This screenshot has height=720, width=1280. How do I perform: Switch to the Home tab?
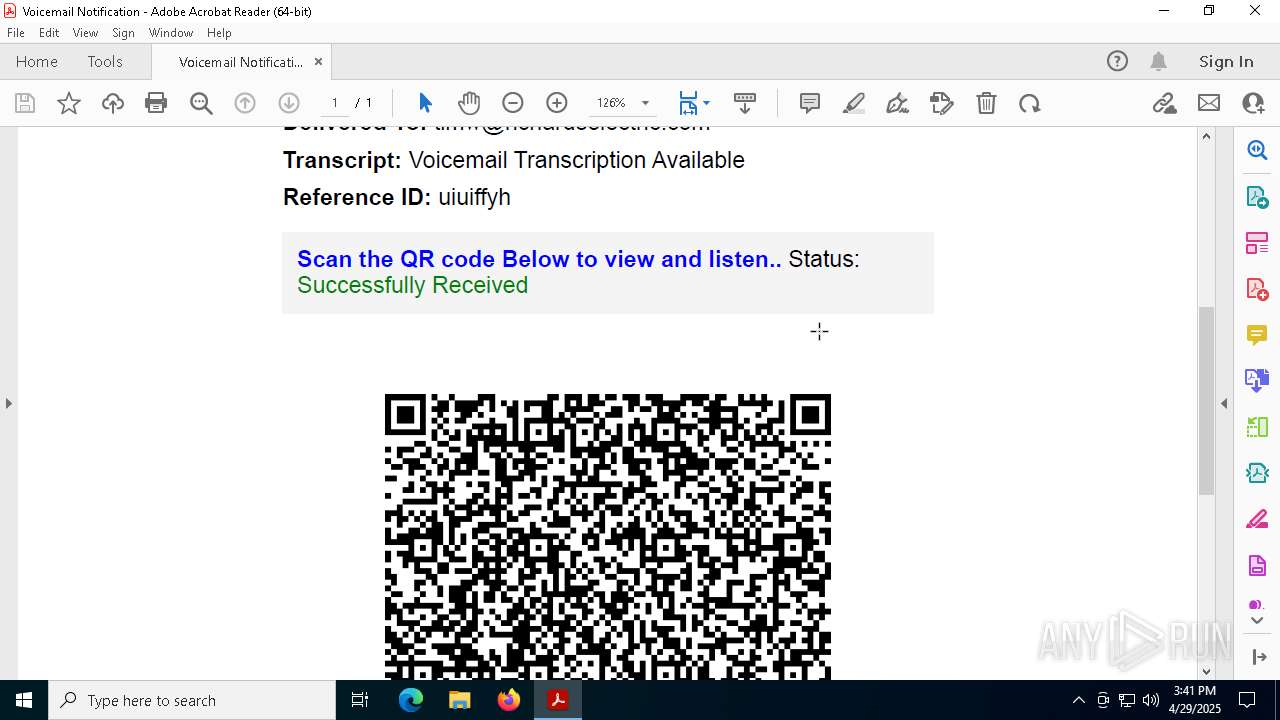tap(37, 62)
